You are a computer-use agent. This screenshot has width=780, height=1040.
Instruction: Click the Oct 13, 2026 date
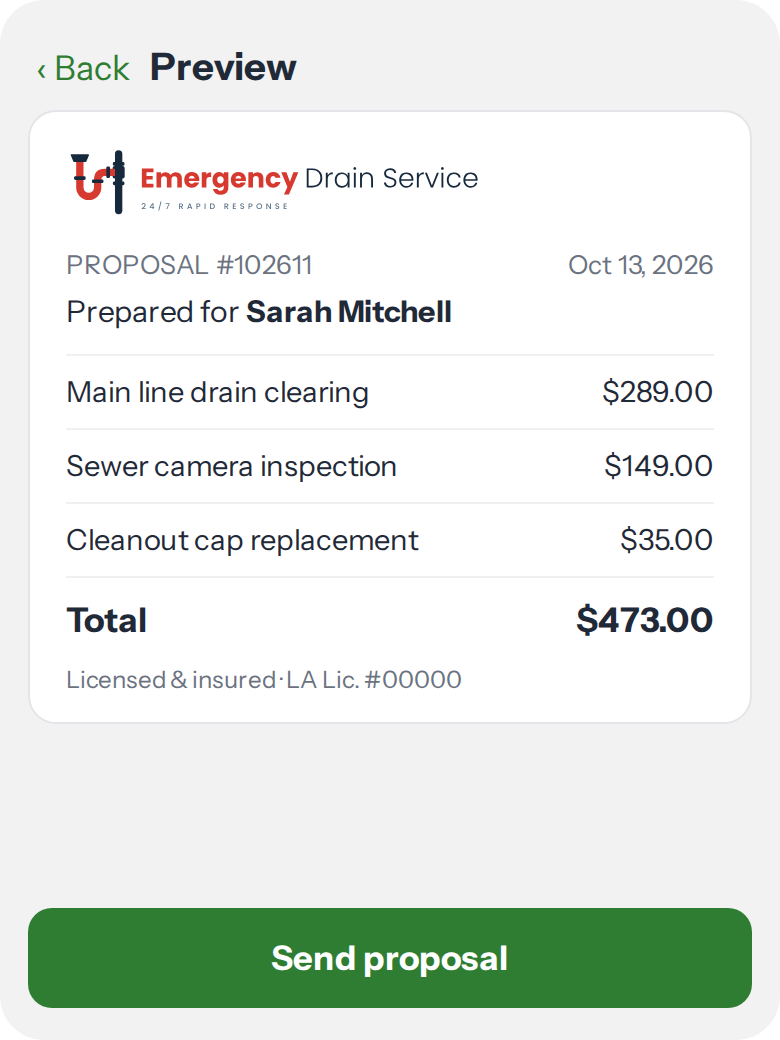(640, 265)
